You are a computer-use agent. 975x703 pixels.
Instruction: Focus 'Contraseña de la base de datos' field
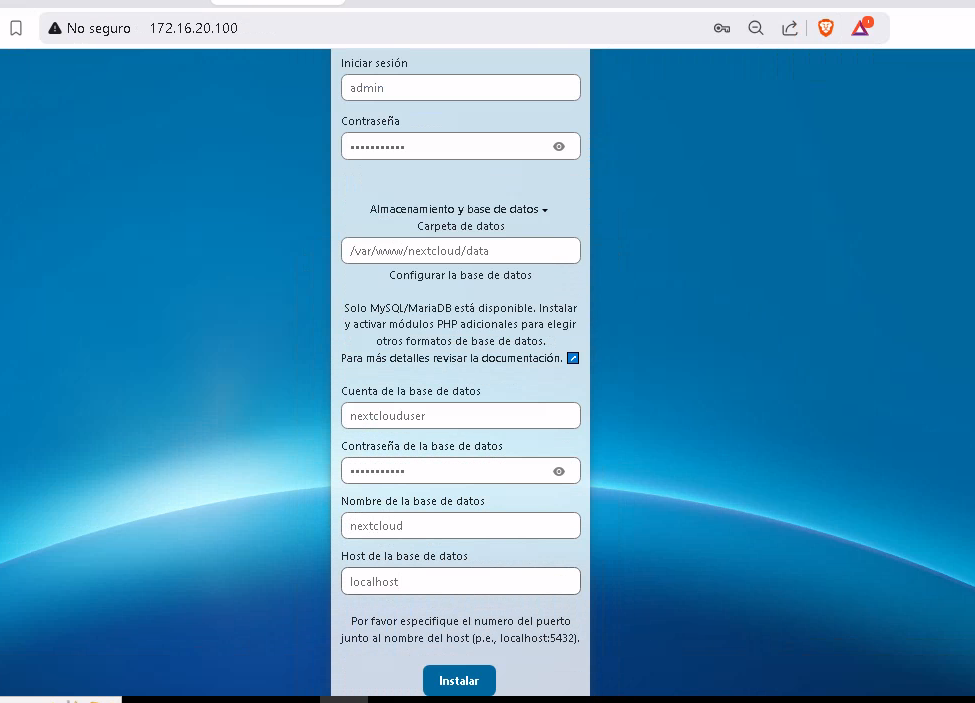pyautogui.click(x=461, y=471)
